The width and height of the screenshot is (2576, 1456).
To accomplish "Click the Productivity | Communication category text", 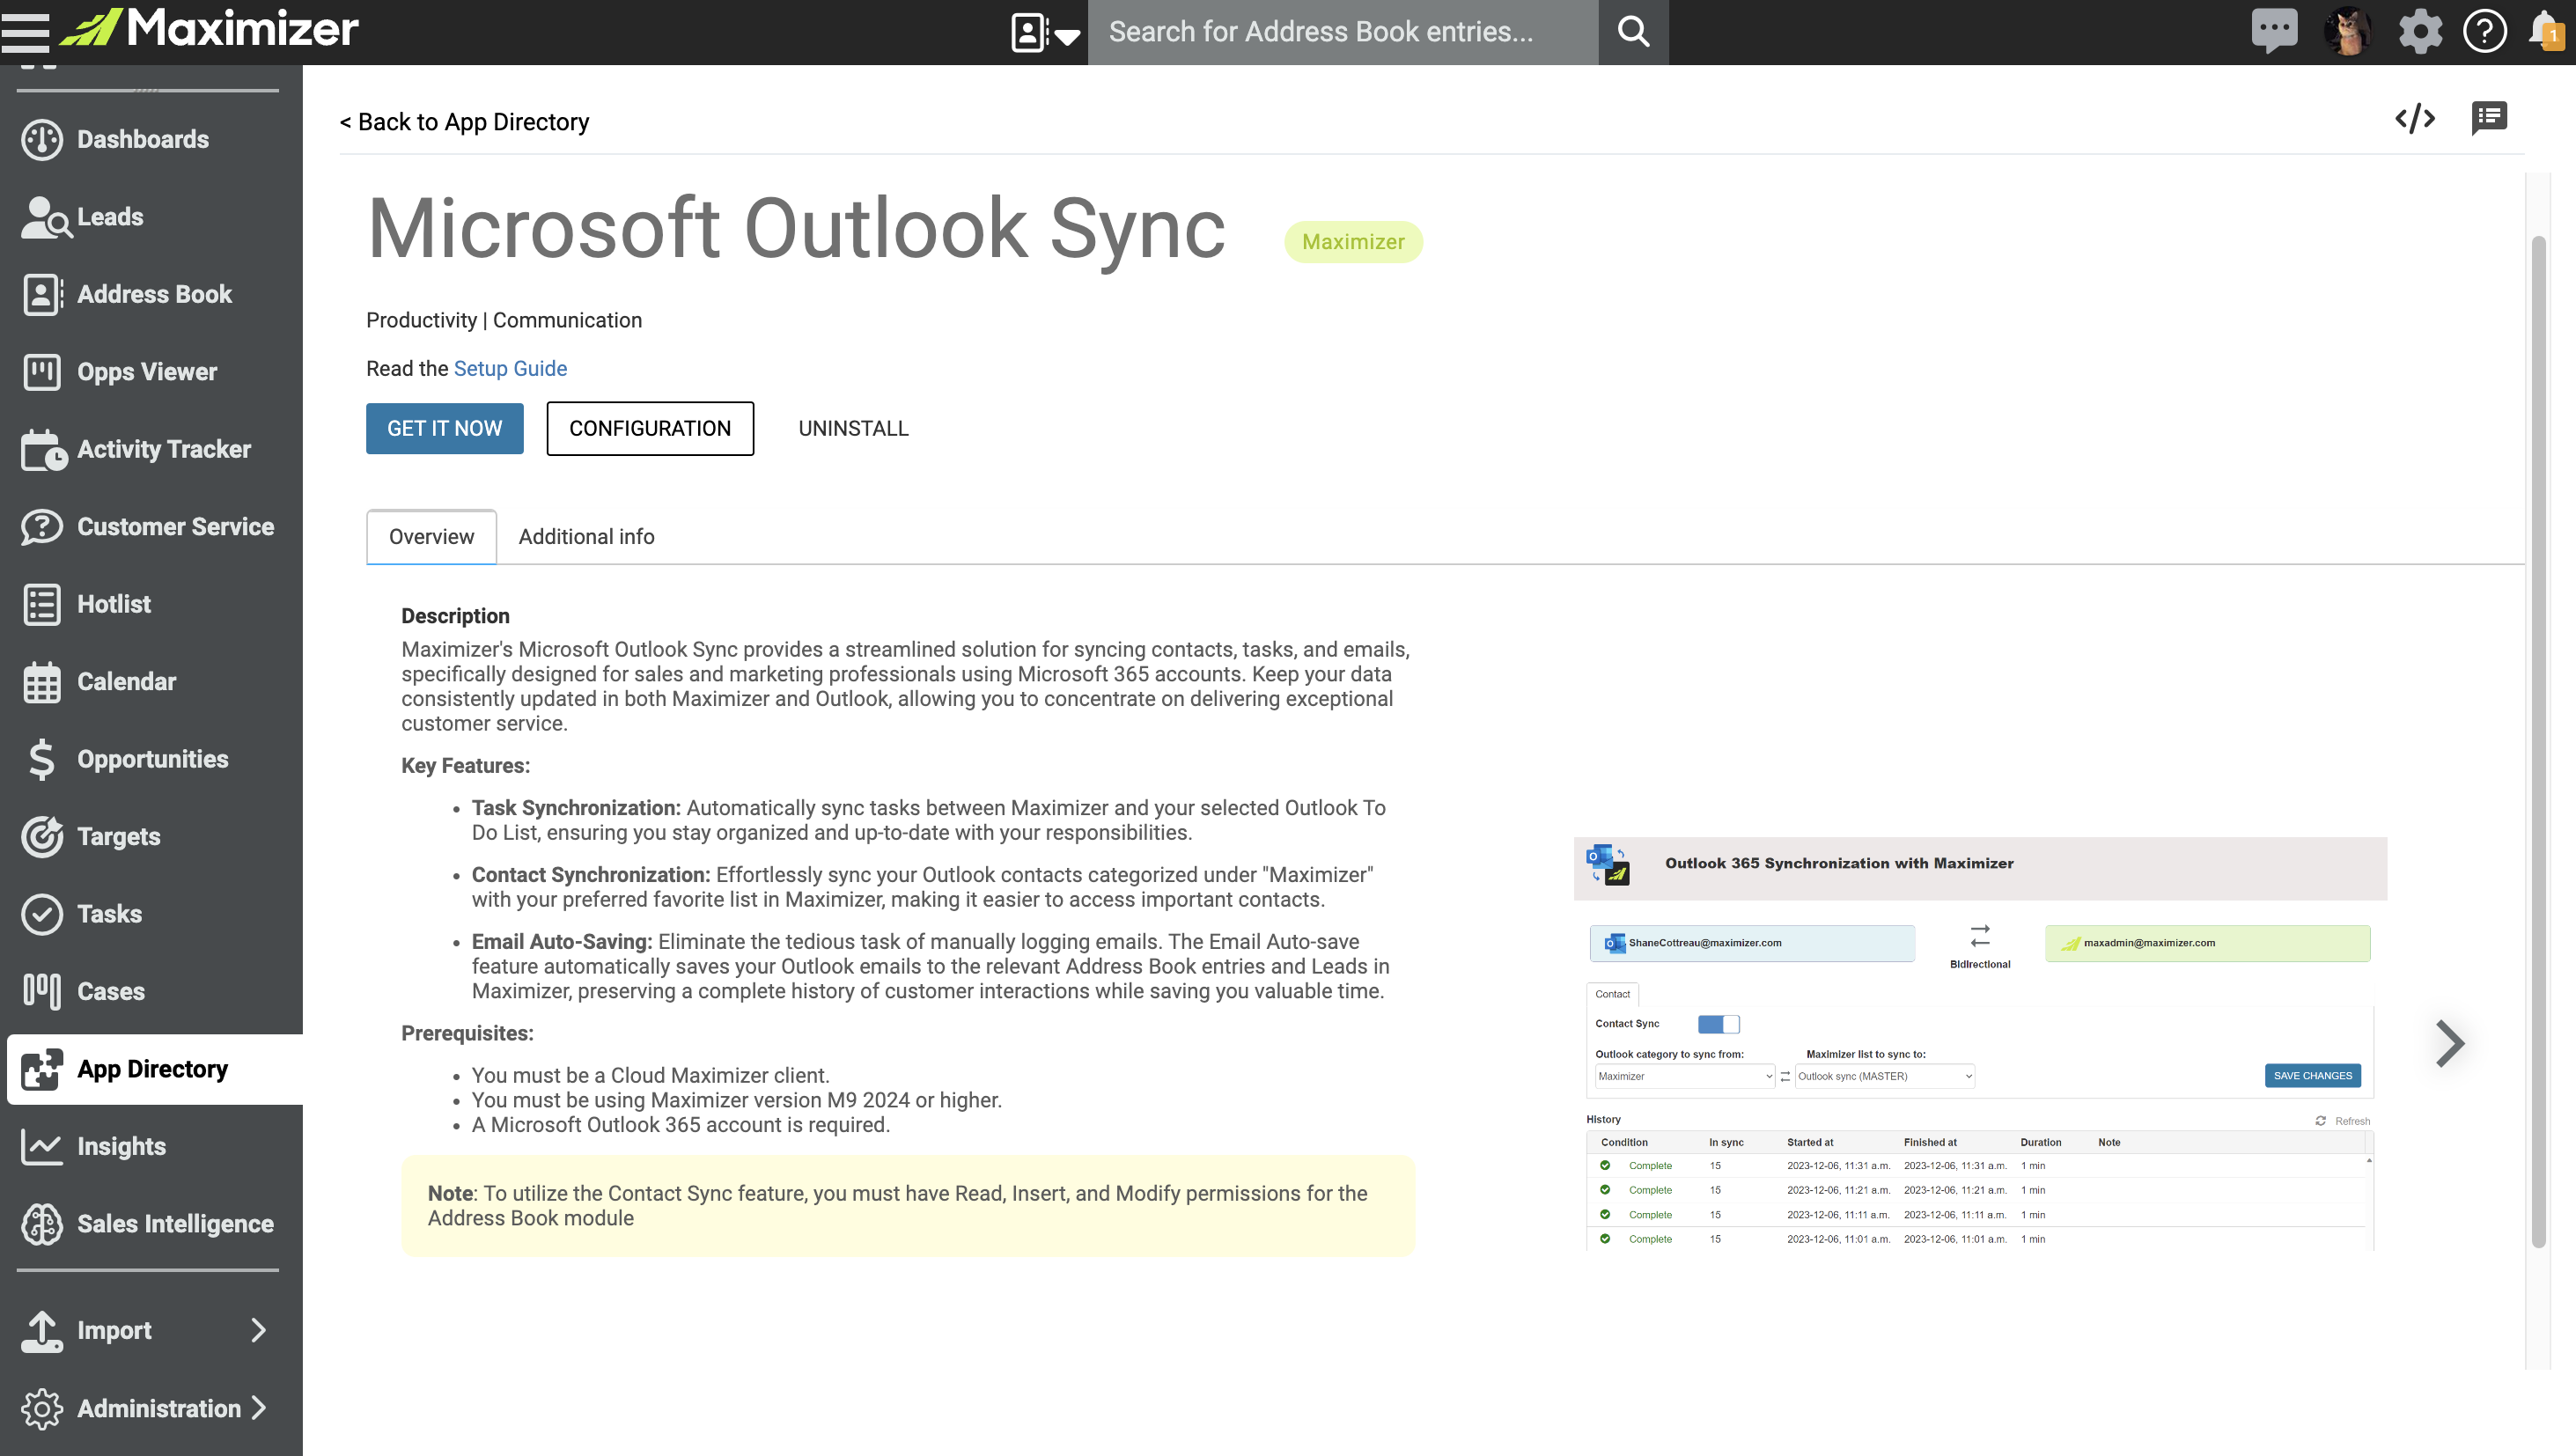I will pos(504,321).
